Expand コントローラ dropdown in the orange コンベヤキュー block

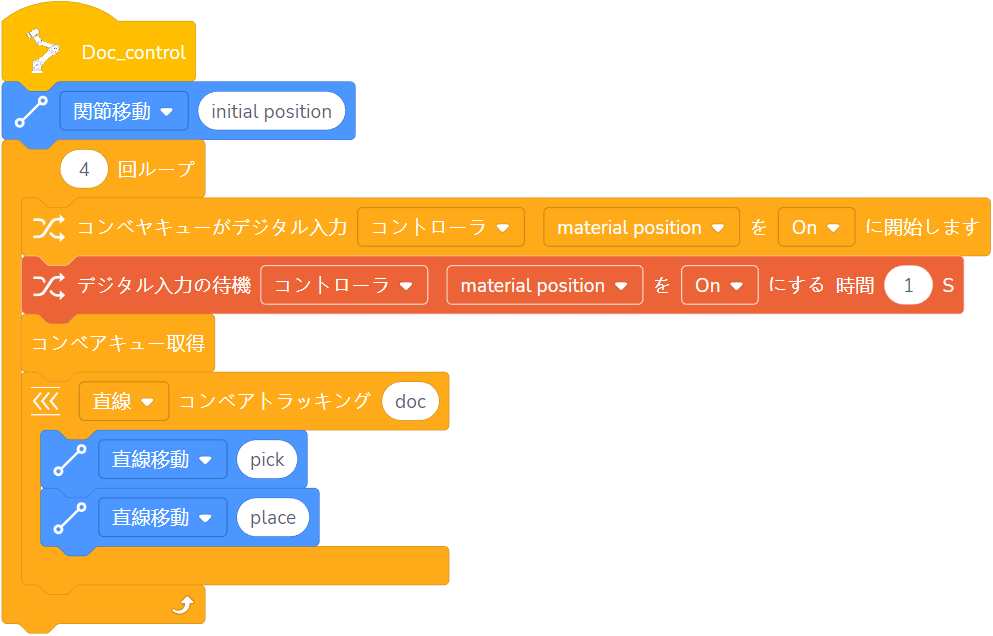click(441, 228)
